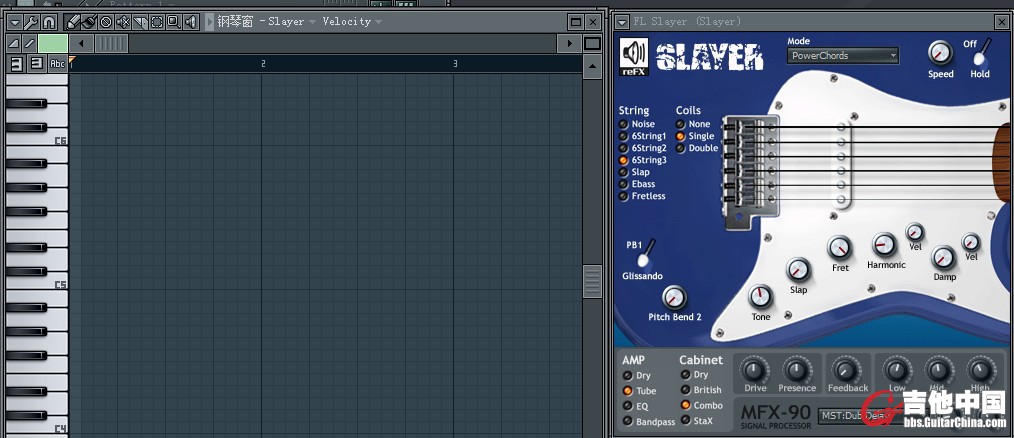1014x438 pixels.
Task: Toggle the Hold switch
Action: (x=981, y=54)
